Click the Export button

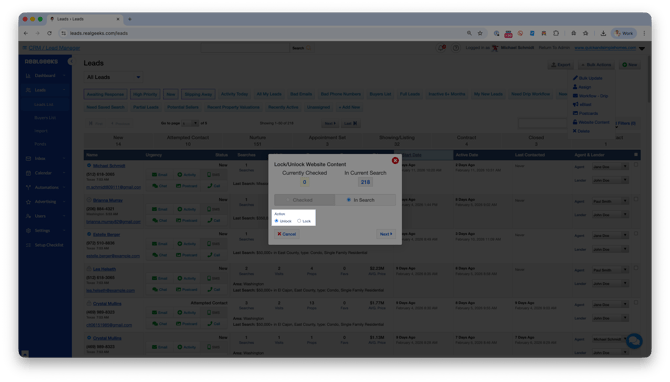[x=561, y=65]
